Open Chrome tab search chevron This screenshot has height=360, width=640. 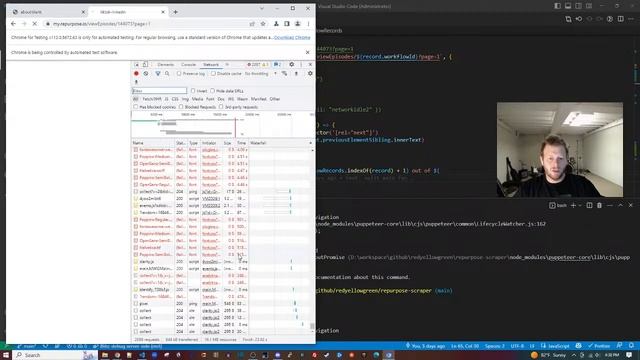[x=262, y=9]
